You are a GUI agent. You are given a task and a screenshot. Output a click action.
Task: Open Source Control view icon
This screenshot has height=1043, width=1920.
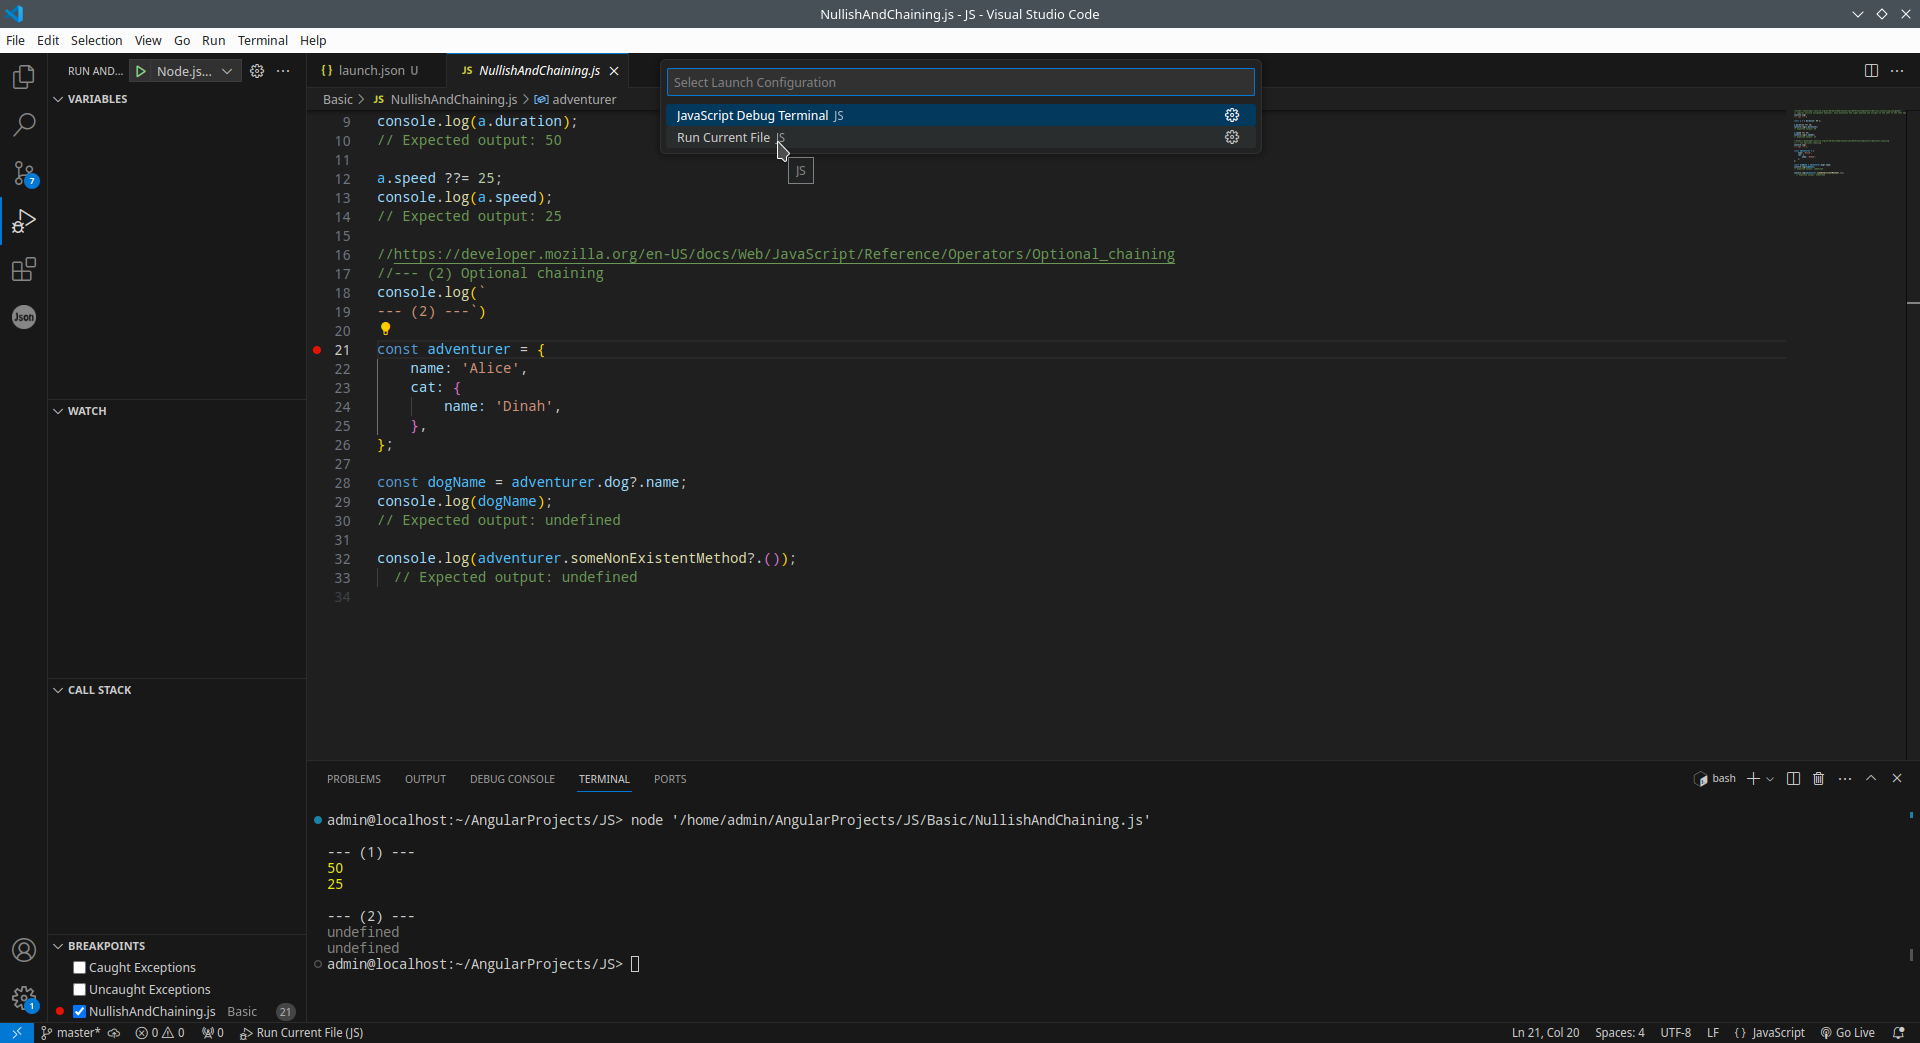24,173
